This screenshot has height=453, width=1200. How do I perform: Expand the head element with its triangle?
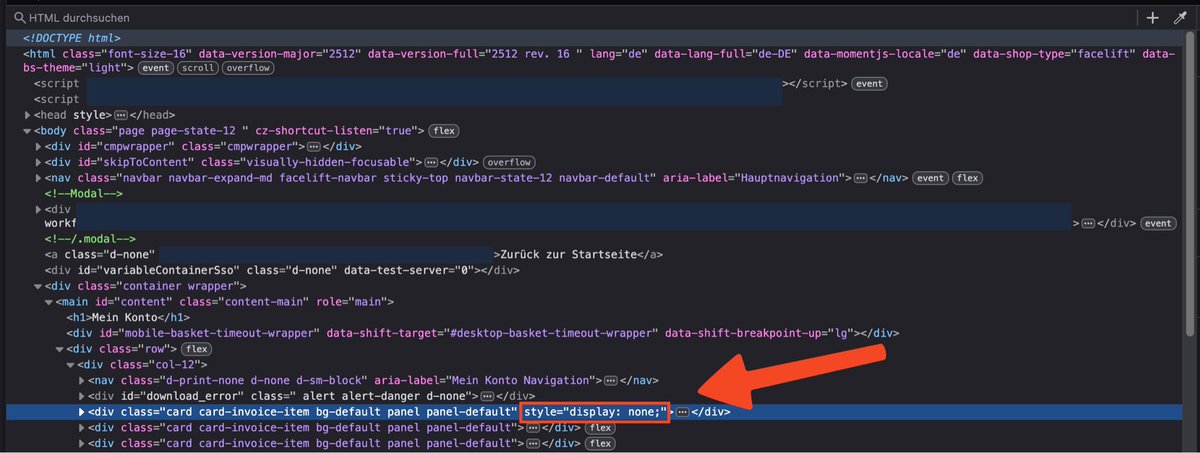(x=27, y=115)
